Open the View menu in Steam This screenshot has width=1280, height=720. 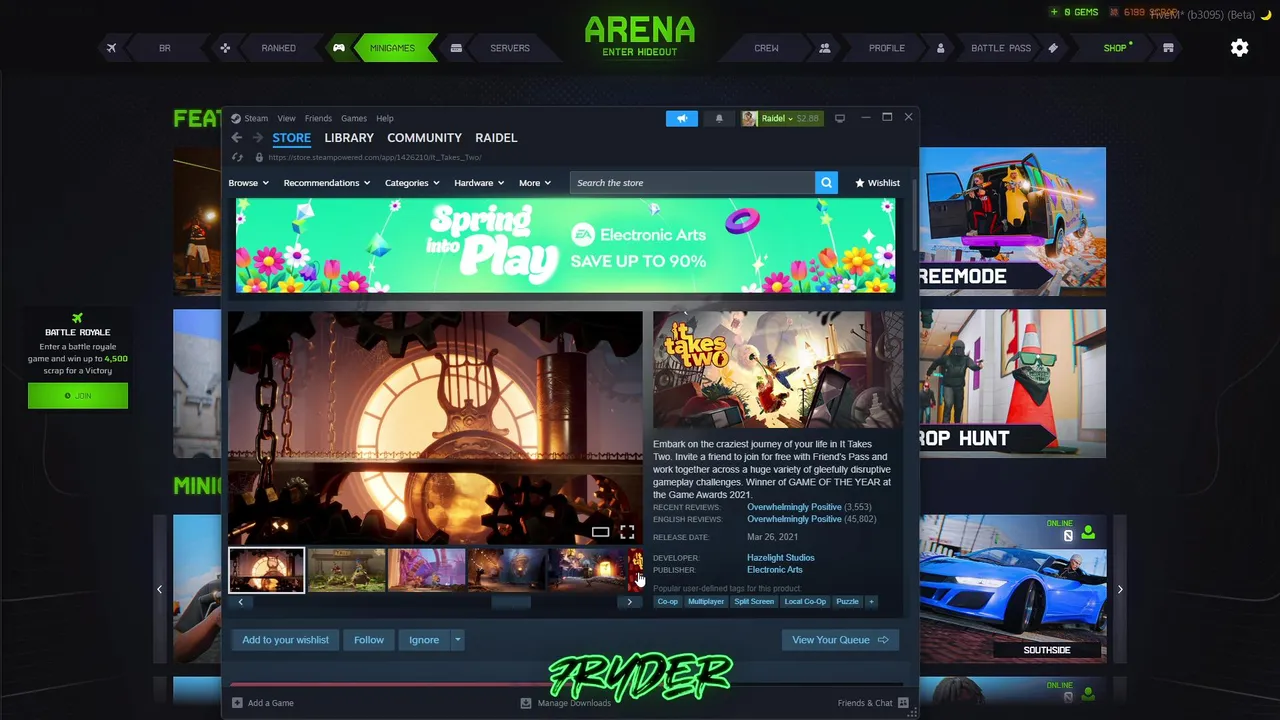[x=286, y=118]
